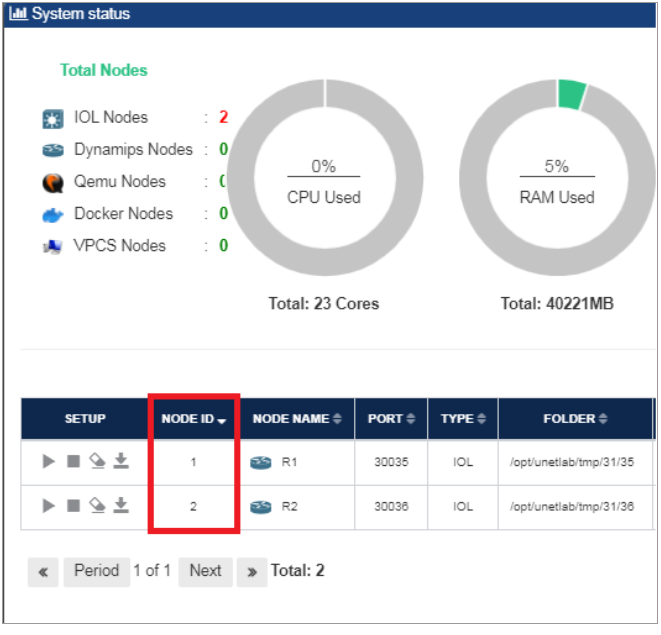Export R1 config with download icon
This screenshot has height=635, width=661.
tap(121, 461)
